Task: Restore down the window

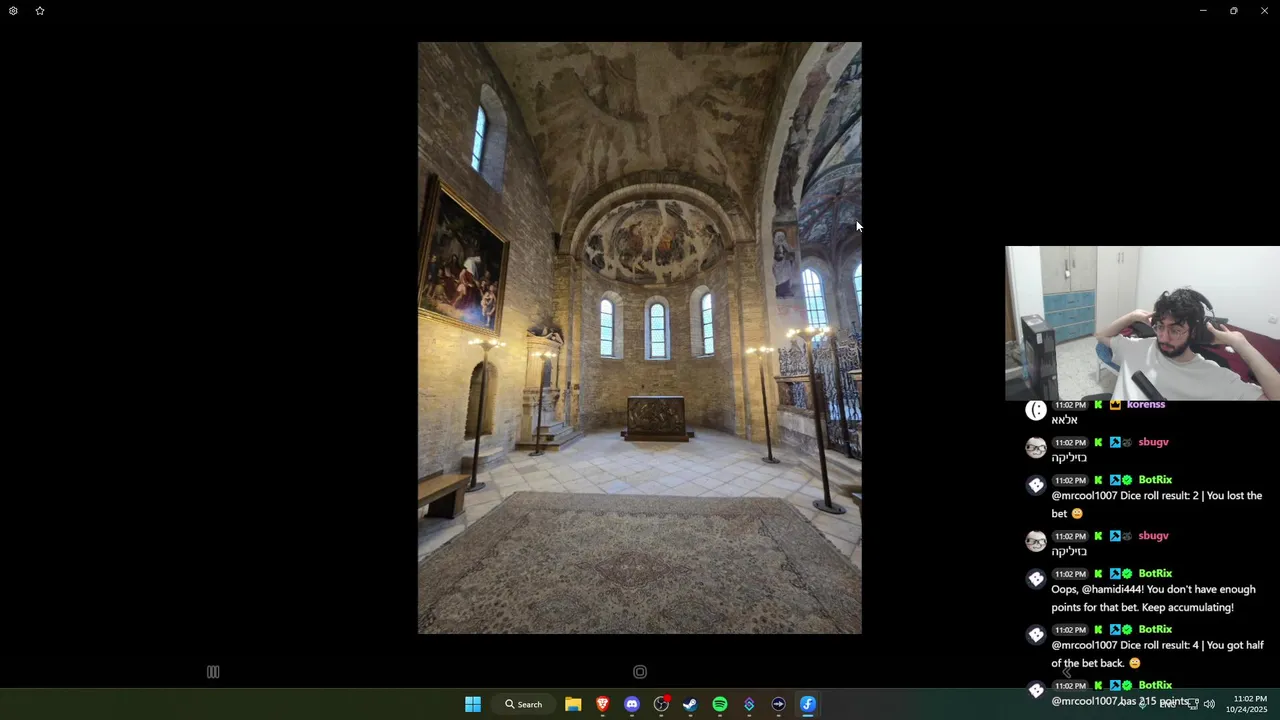Action: click(x=1234, y=11)
